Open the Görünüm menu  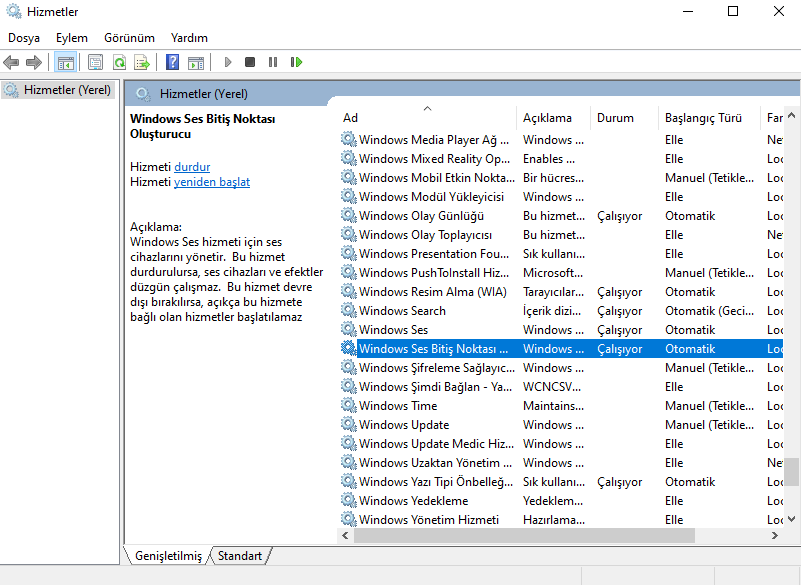[129, 38]
